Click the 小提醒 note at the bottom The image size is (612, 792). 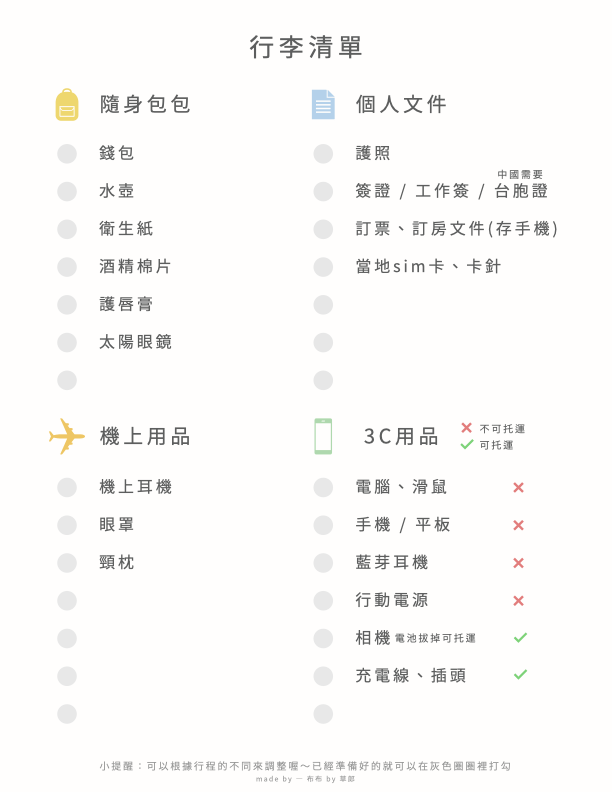pos(305,765)
